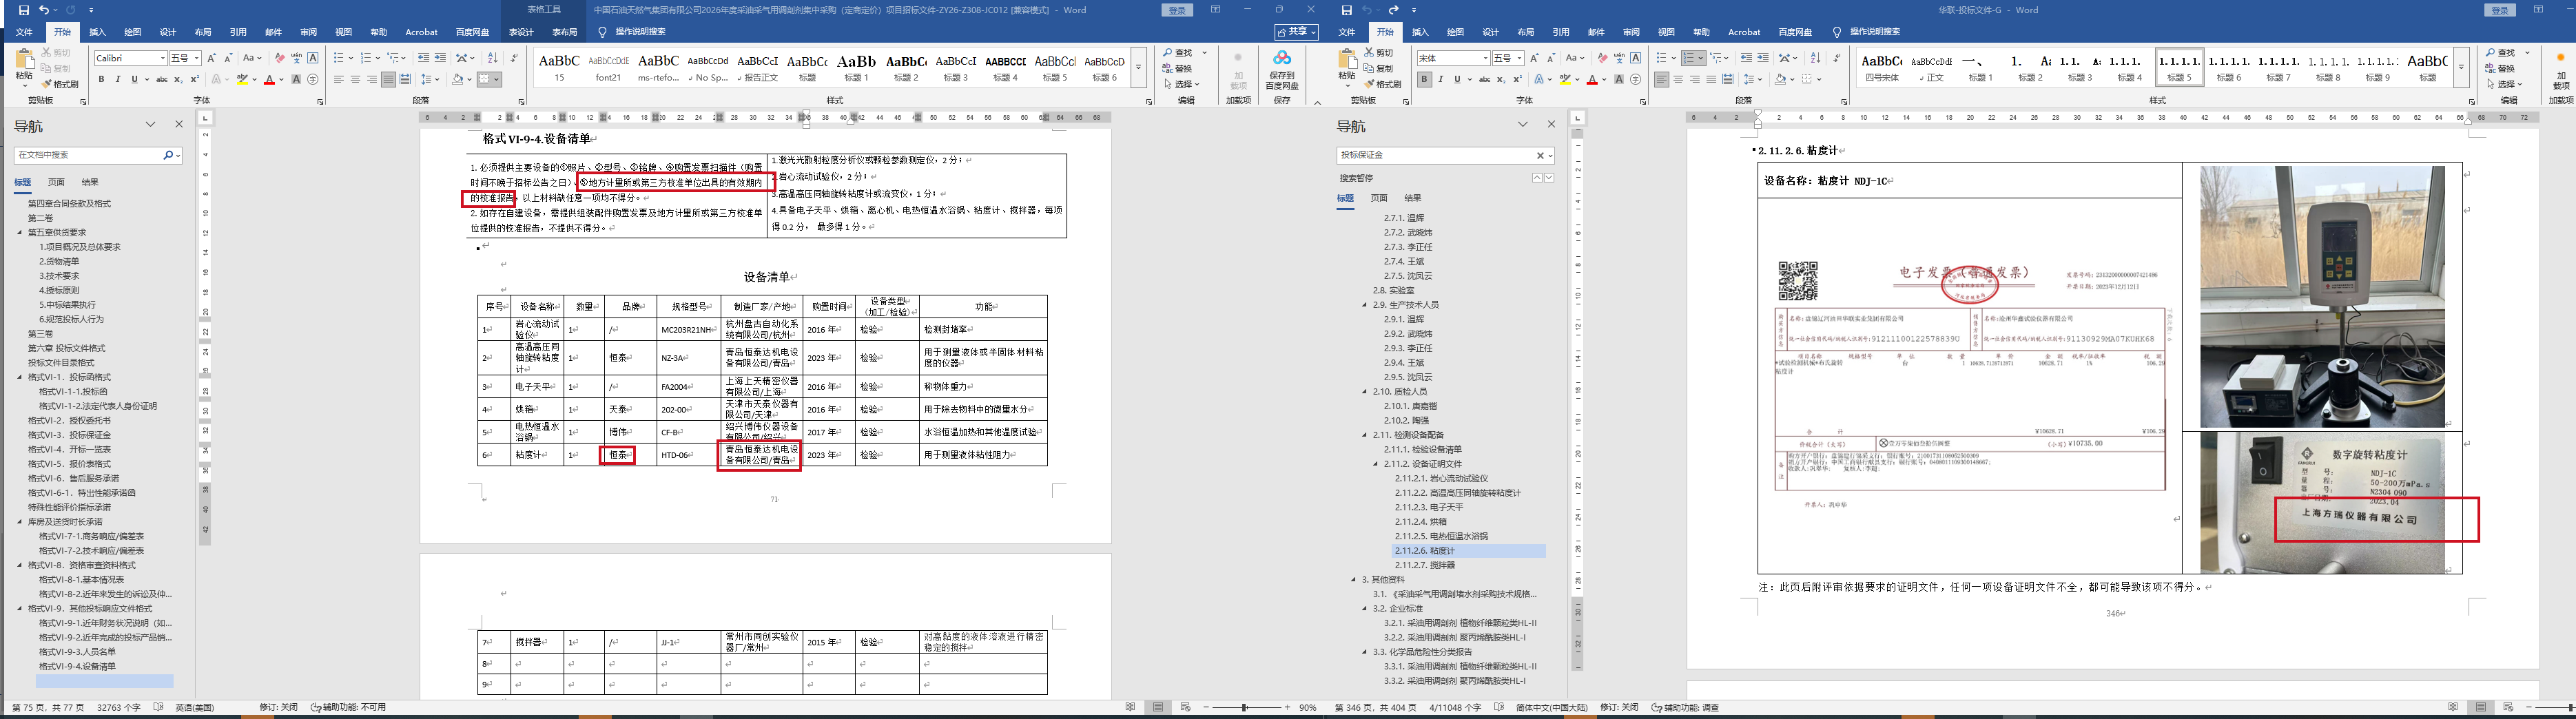
Task: Toggle left alignment in right Word window
Action: [x=1662, y=79]
